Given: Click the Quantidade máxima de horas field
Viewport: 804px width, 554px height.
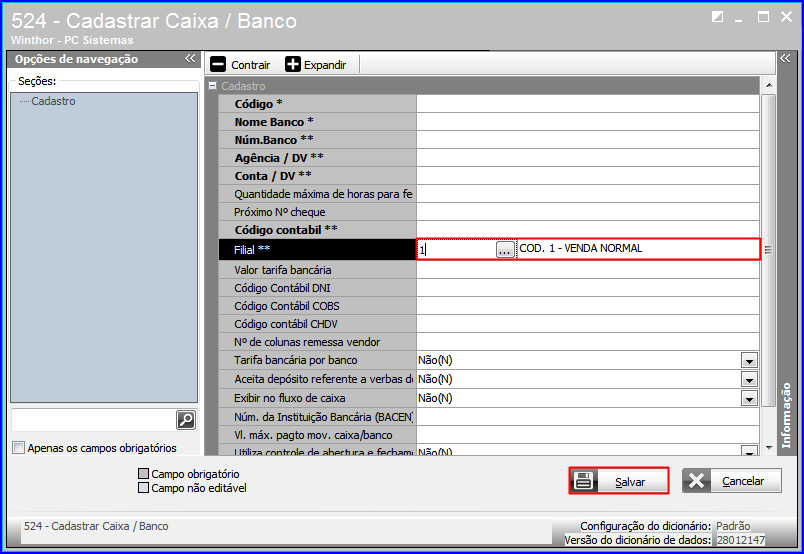Looking at the screenshot, I should [x=588, y=193].
